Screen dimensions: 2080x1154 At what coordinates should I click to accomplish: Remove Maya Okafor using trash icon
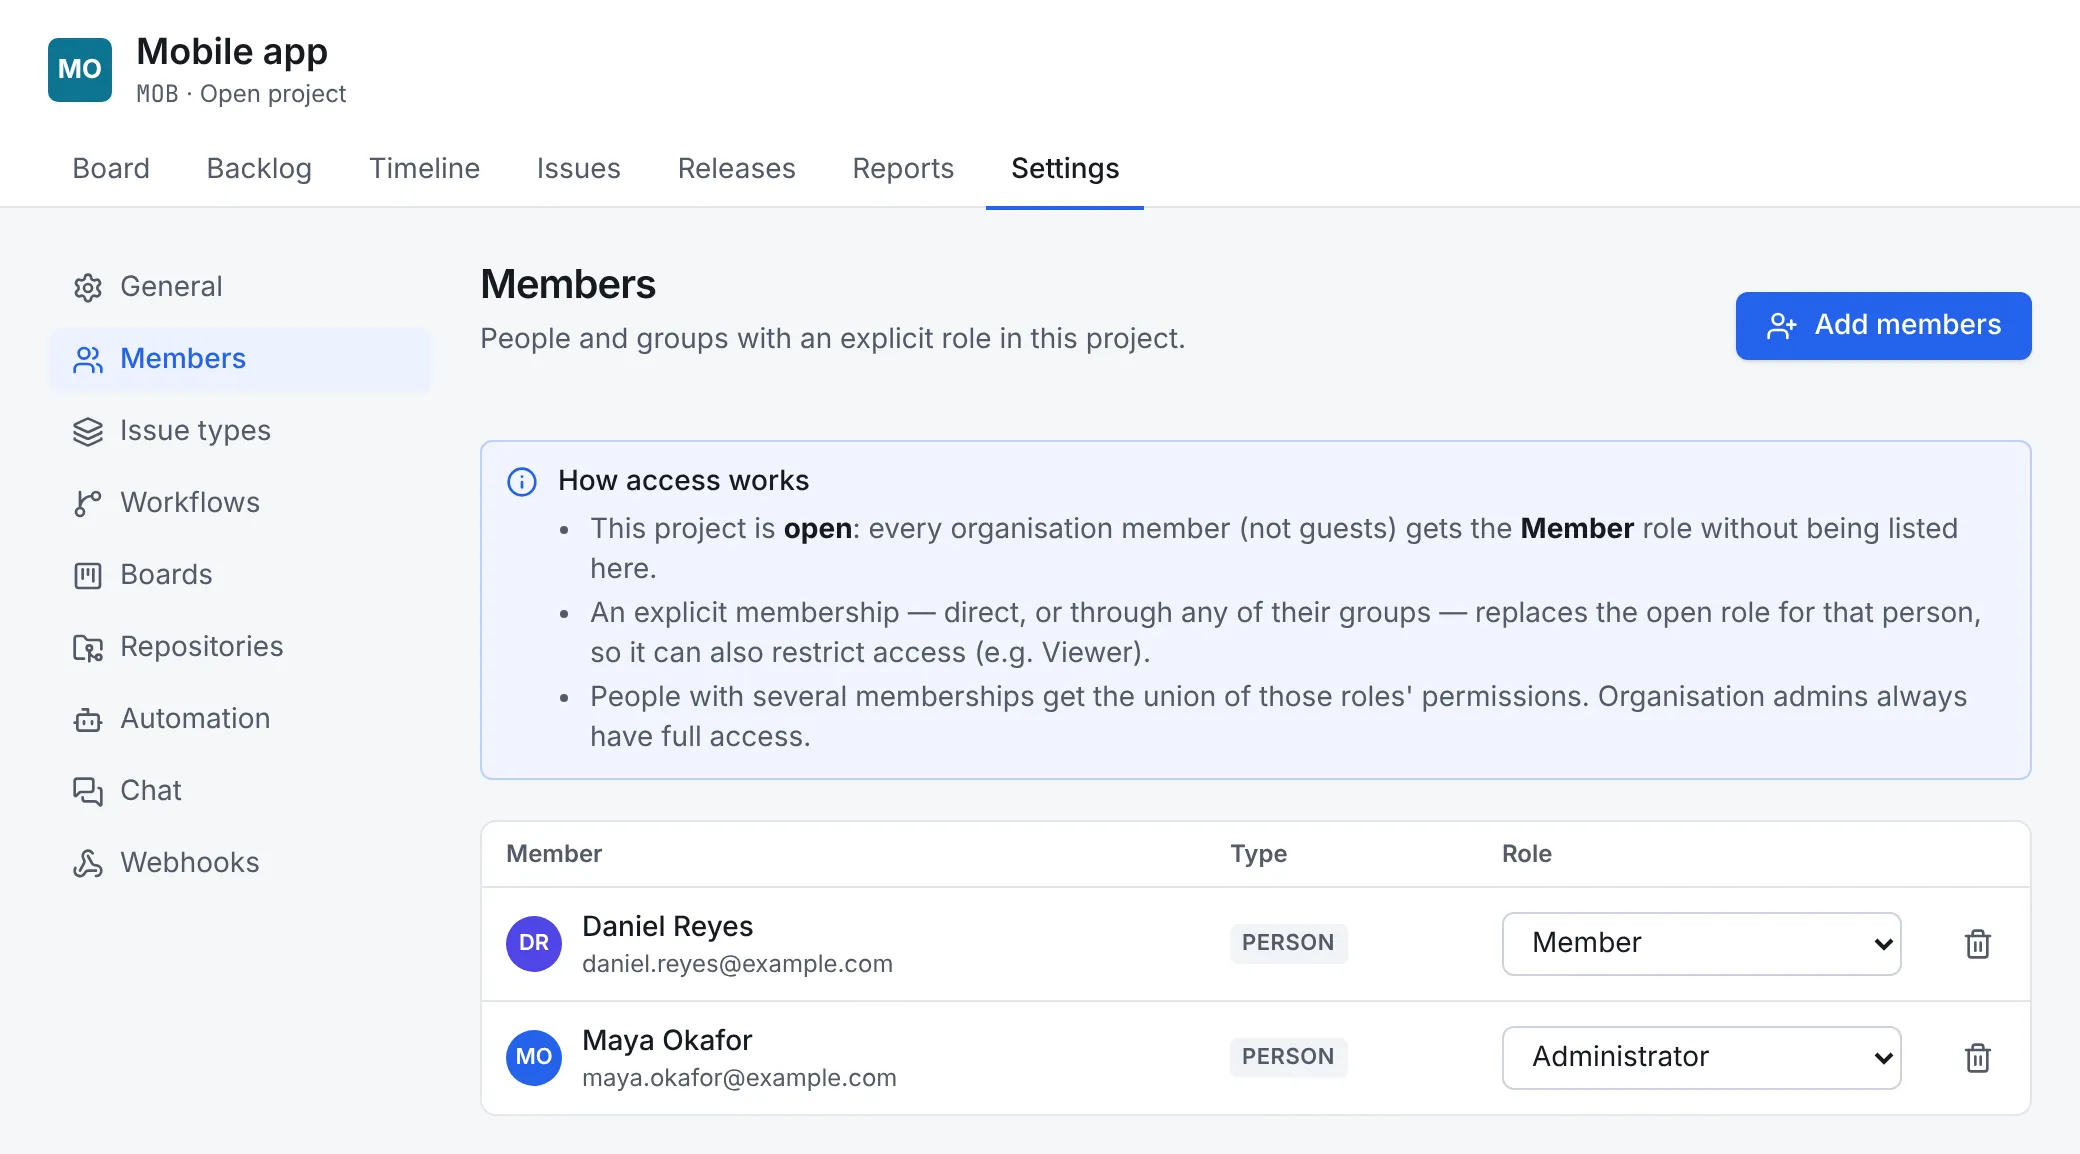click(1978, 1058)
